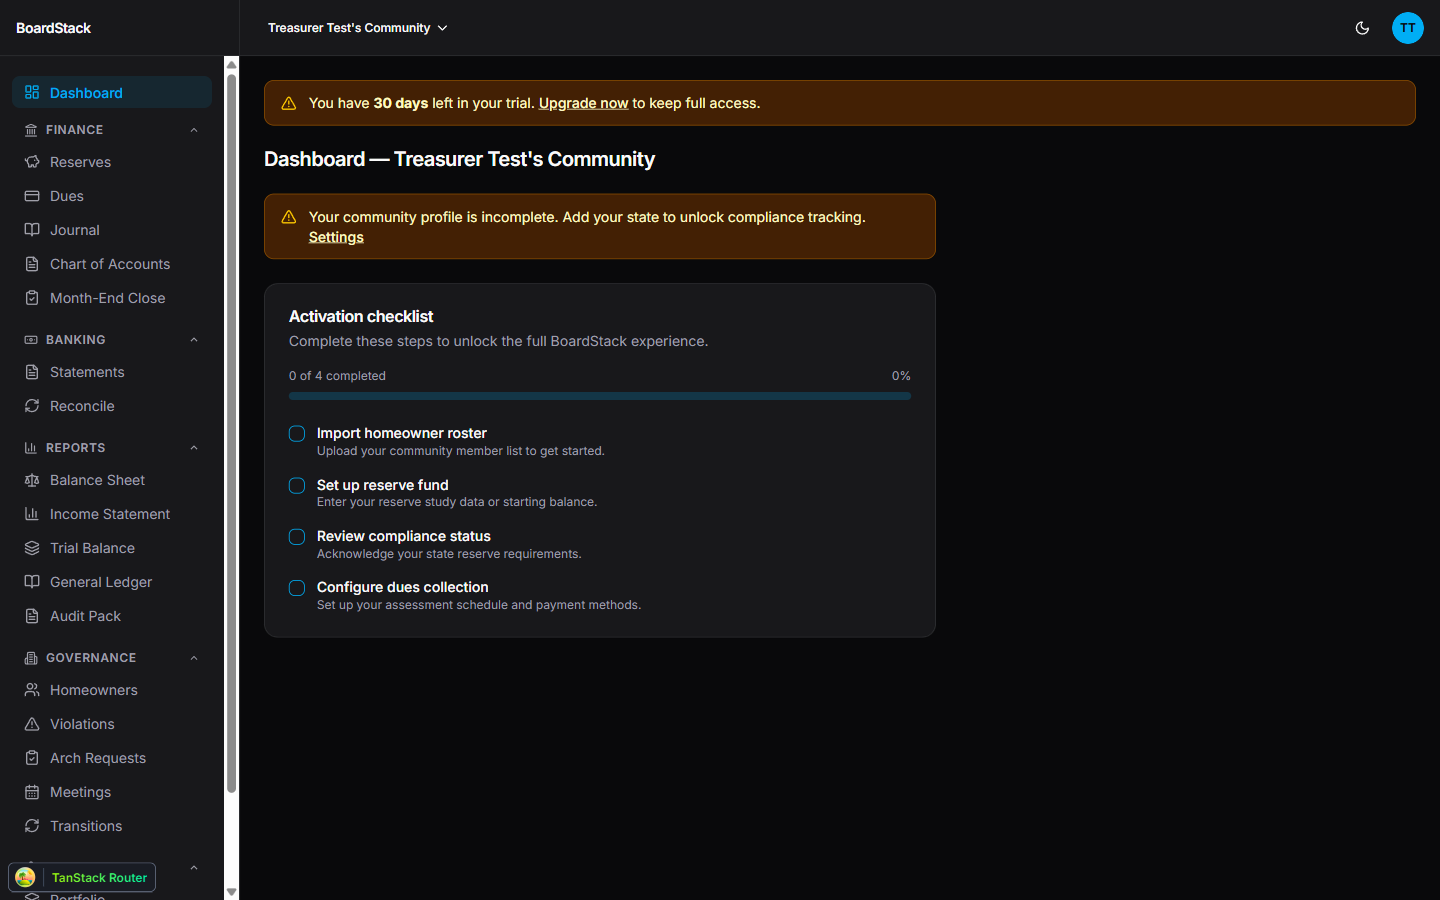Image resolution: width=1440 pixels, height=900 pixels.
Task: Click the Chart of Accounts document icon
Action: click(32, 264)
